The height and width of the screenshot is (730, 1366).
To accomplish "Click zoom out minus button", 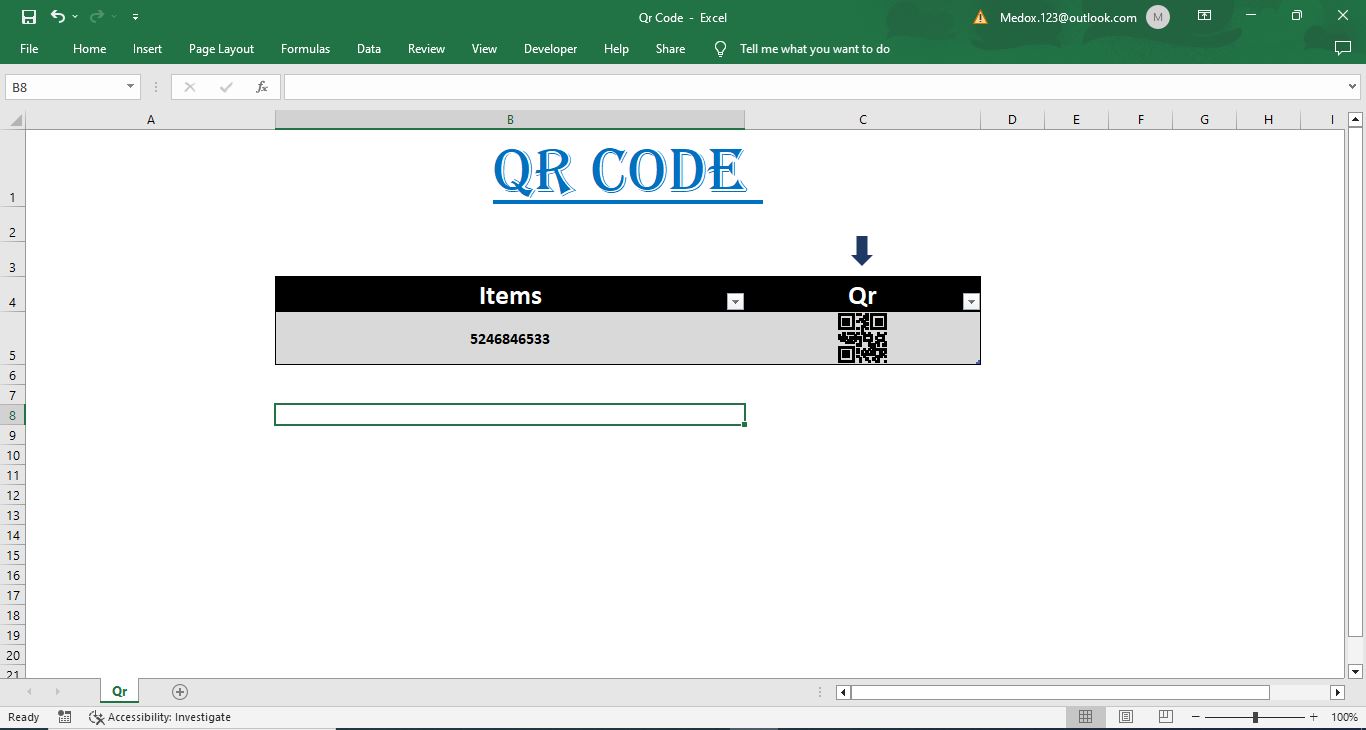I will pyautogui.click(x=1196, y=717).
